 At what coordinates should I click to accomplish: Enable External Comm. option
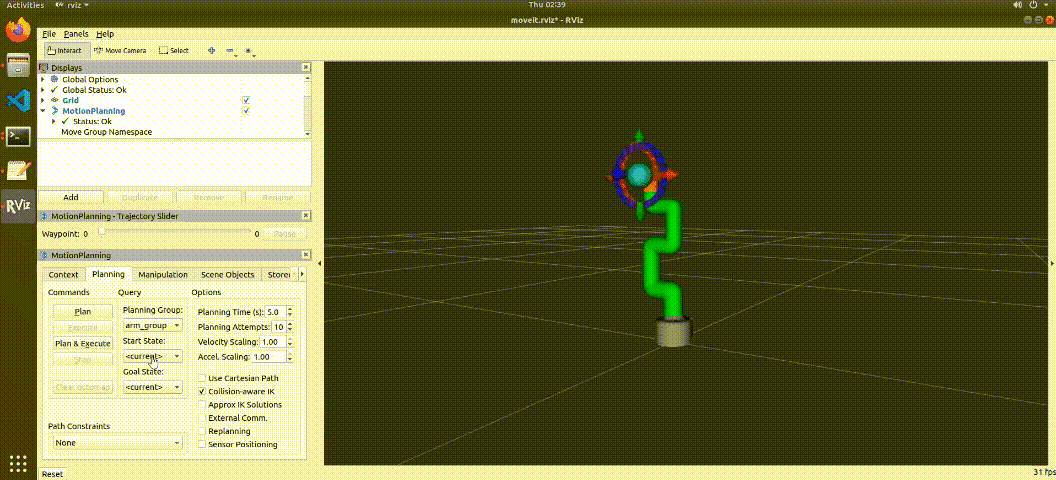pos(202,417)
